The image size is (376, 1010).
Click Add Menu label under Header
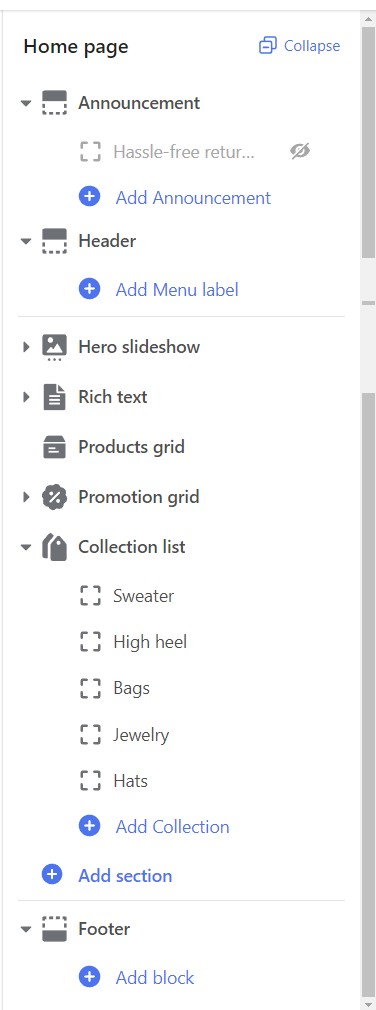[x=177, y=290]
